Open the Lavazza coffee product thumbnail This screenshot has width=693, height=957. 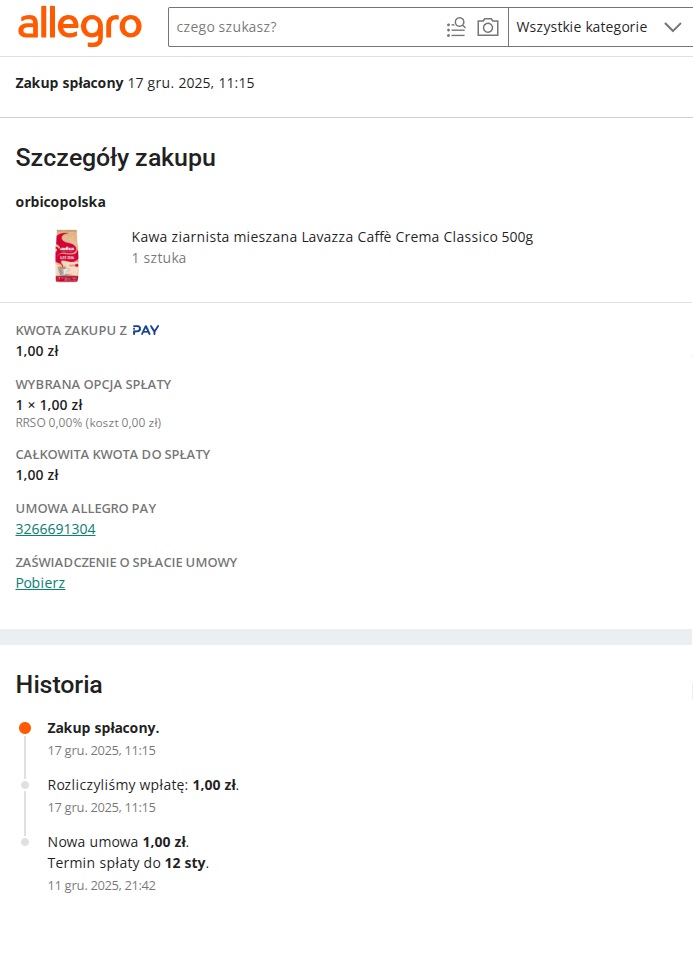(x=67, y=256)
